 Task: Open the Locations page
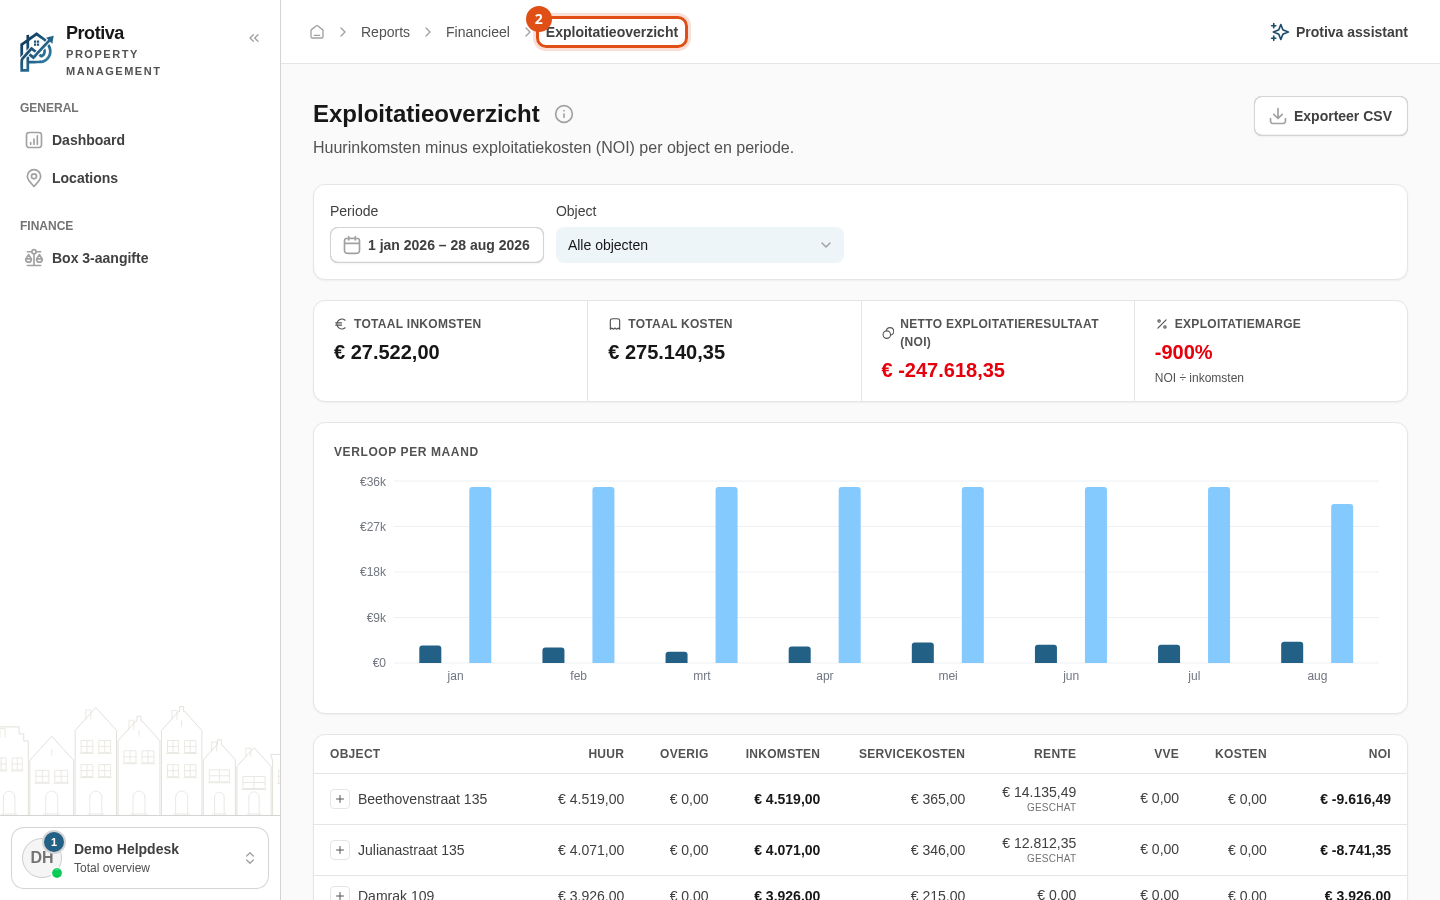tap(140, 178)
